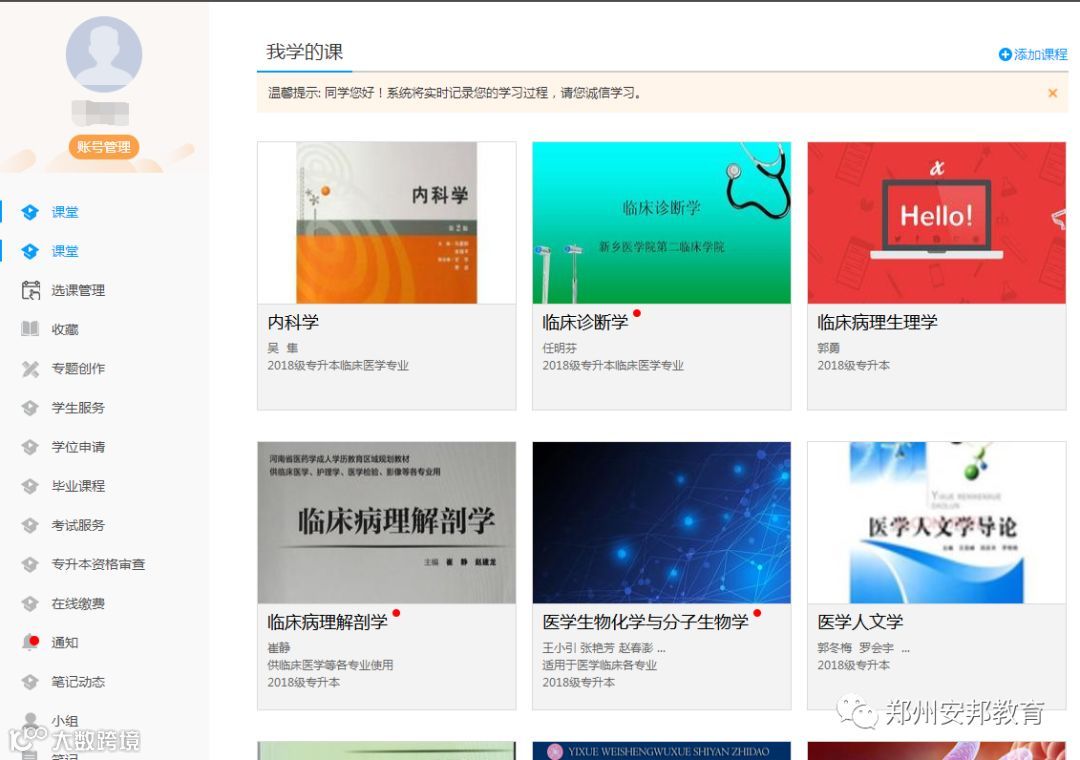This screenshot has height=760, width=1080.
Task: Go to 学生服务 menu entry
Action: [x=78, y=408]
